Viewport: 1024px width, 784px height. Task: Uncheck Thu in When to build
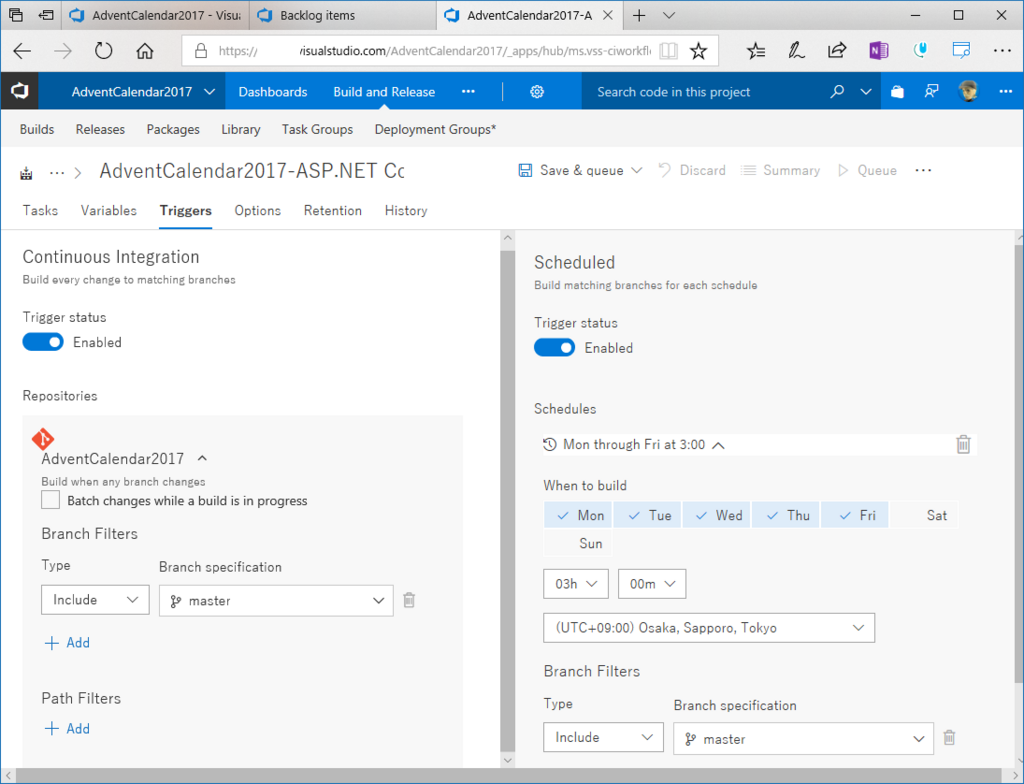[786, 515]
